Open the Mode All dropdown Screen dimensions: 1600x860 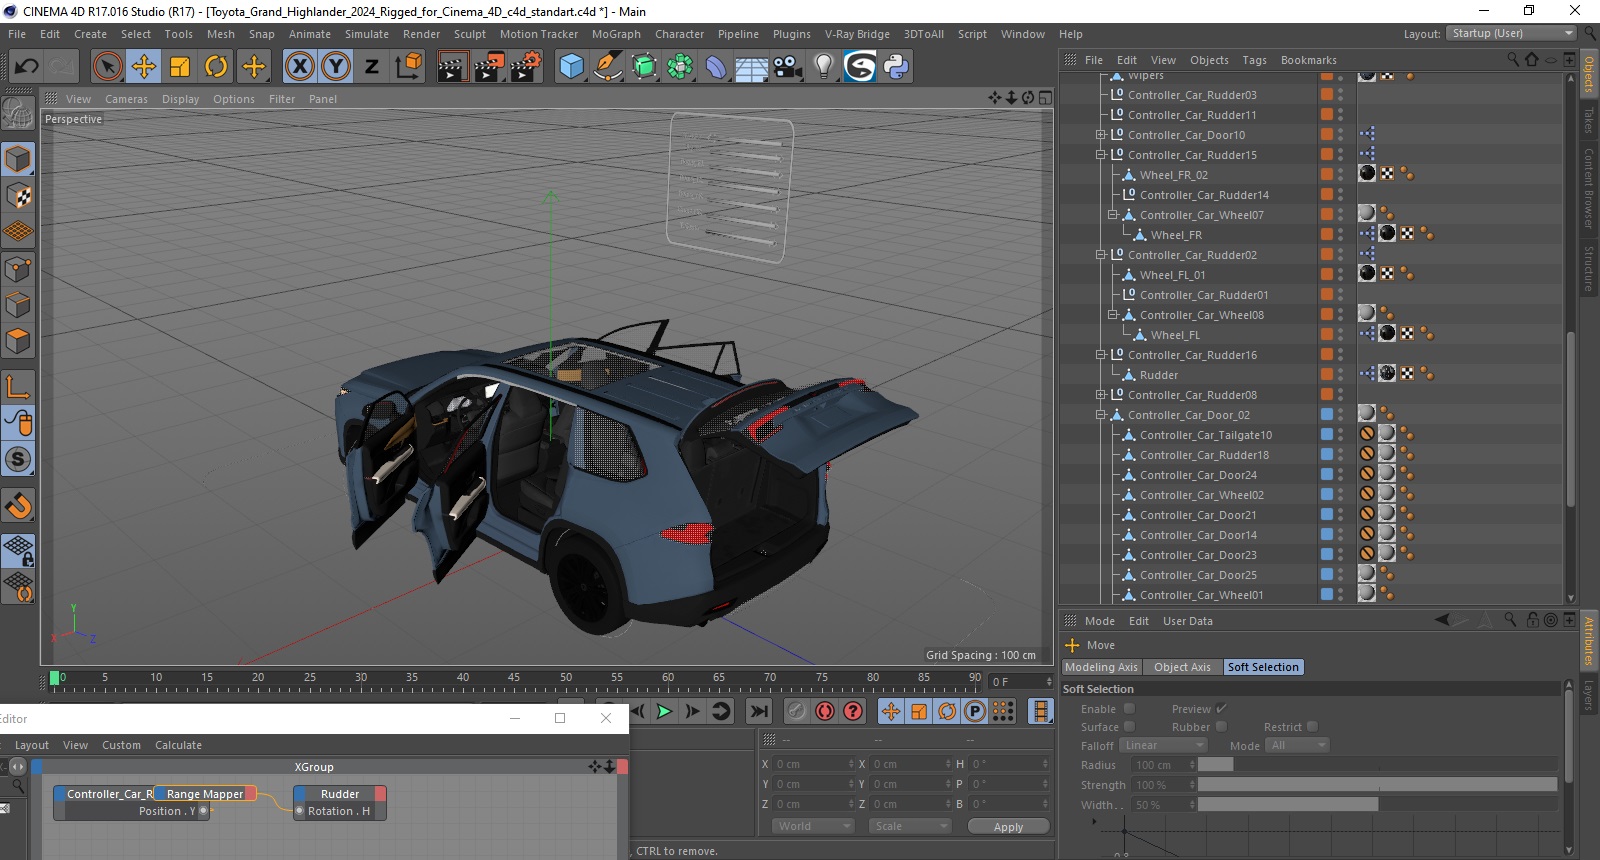pos(1296,745)
